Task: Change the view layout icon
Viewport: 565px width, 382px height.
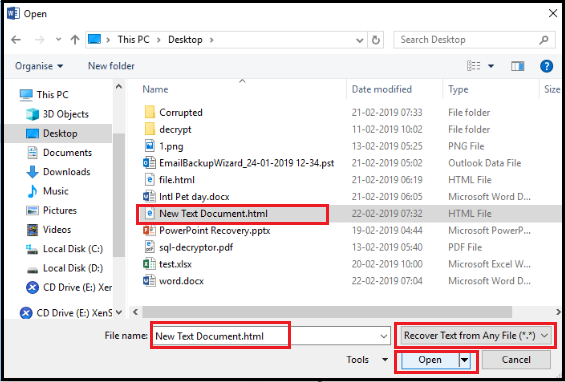Action: [473, 66]
